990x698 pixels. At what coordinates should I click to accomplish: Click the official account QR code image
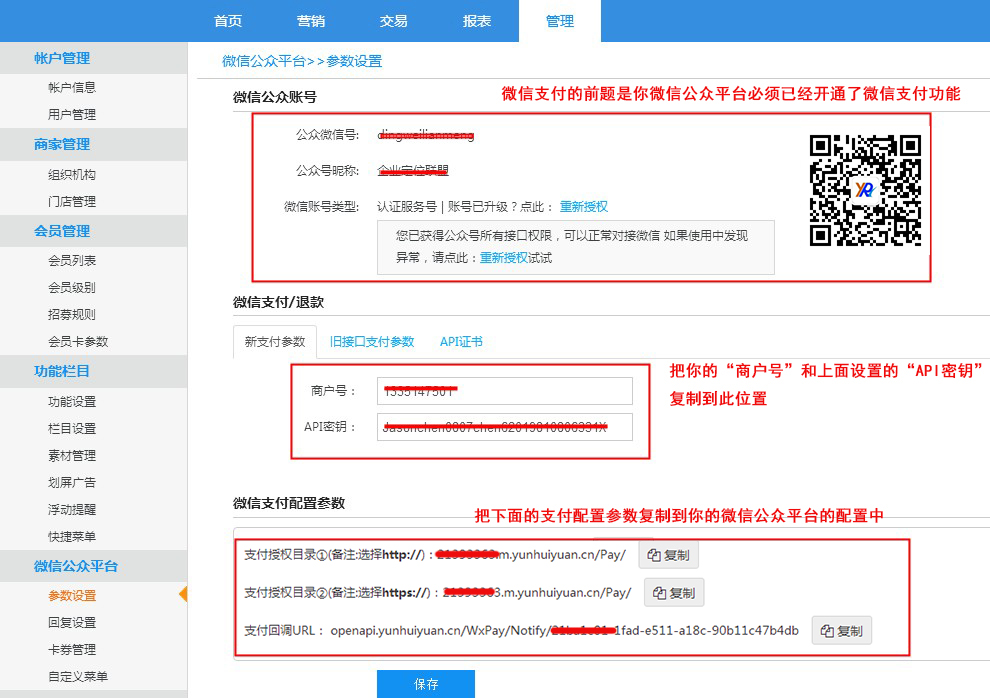pos(865,190)
